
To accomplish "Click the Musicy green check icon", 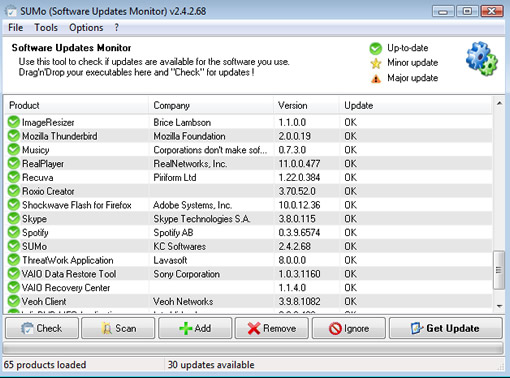I will tap(14, 149).
